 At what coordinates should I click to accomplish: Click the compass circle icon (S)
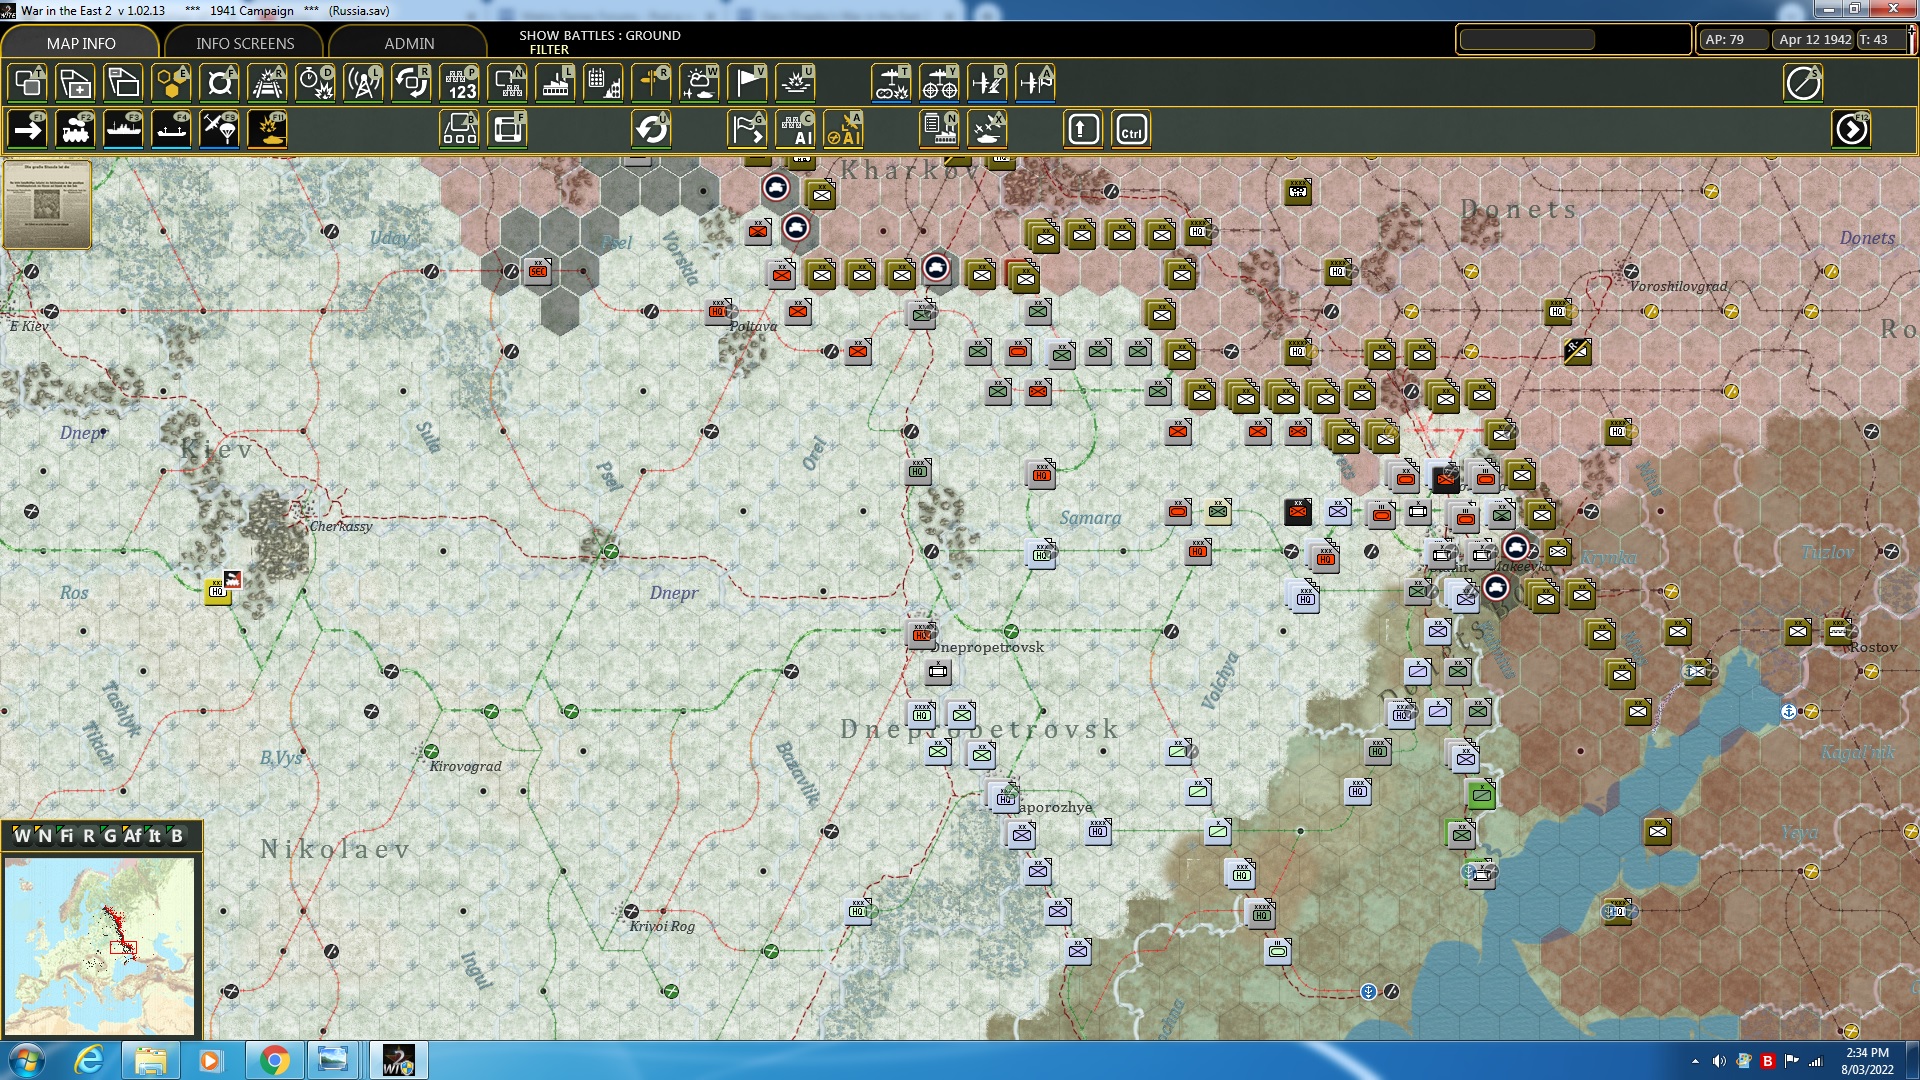[1803, 83]
